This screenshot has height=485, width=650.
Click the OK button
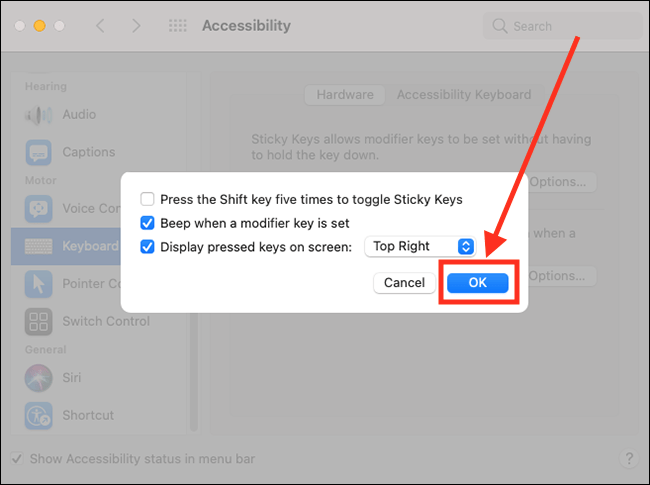click(x=478, y=283)
